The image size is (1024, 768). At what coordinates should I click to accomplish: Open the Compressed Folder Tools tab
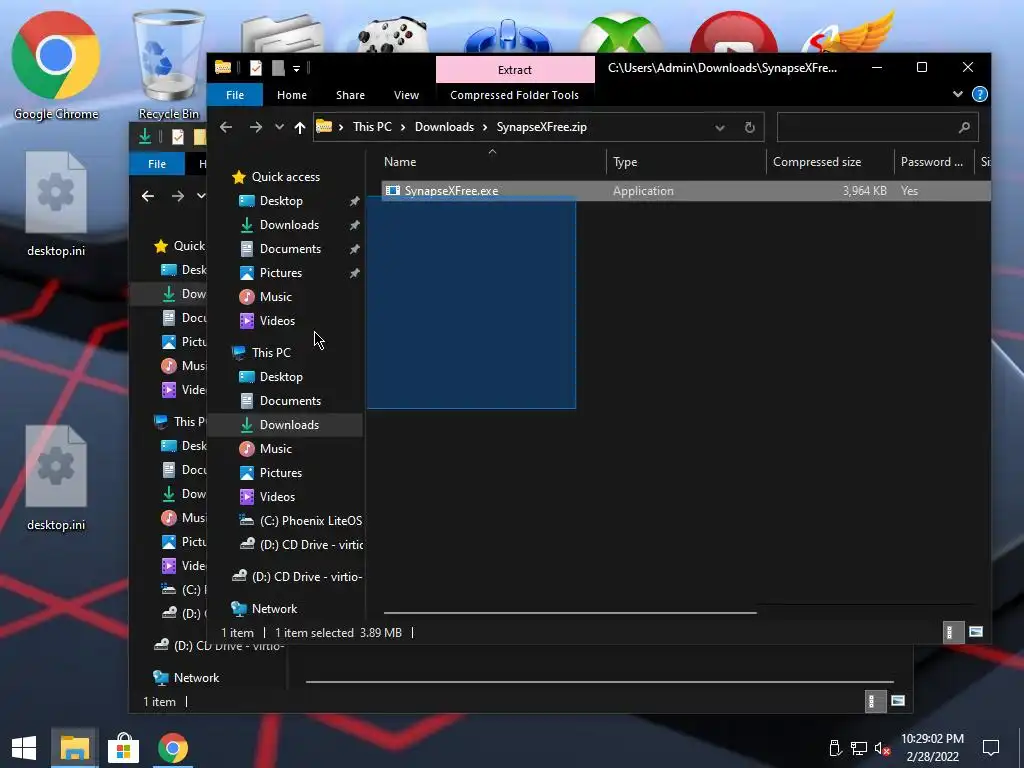[x=515, y=95]
